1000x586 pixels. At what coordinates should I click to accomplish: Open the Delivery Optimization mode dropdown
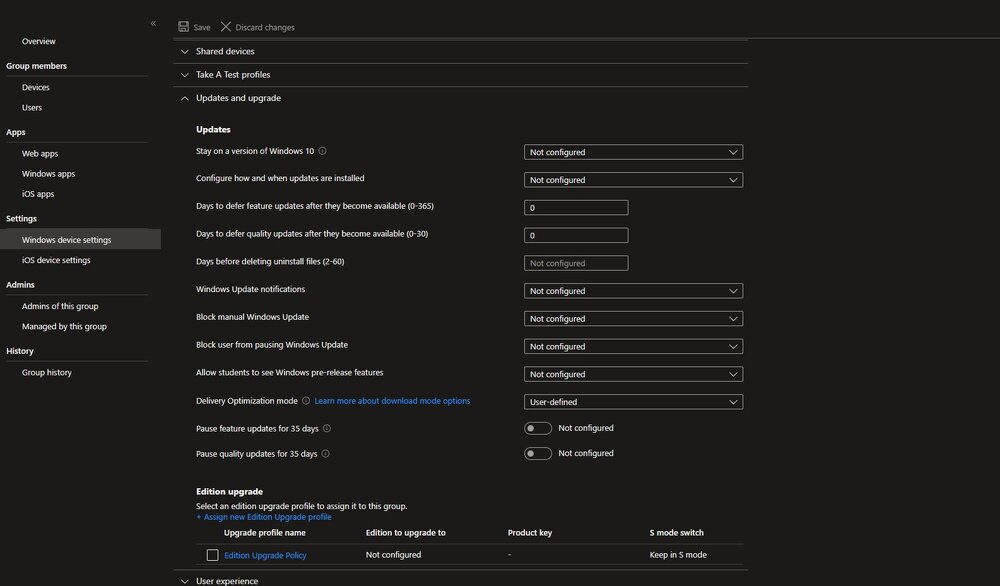[633, 402]
